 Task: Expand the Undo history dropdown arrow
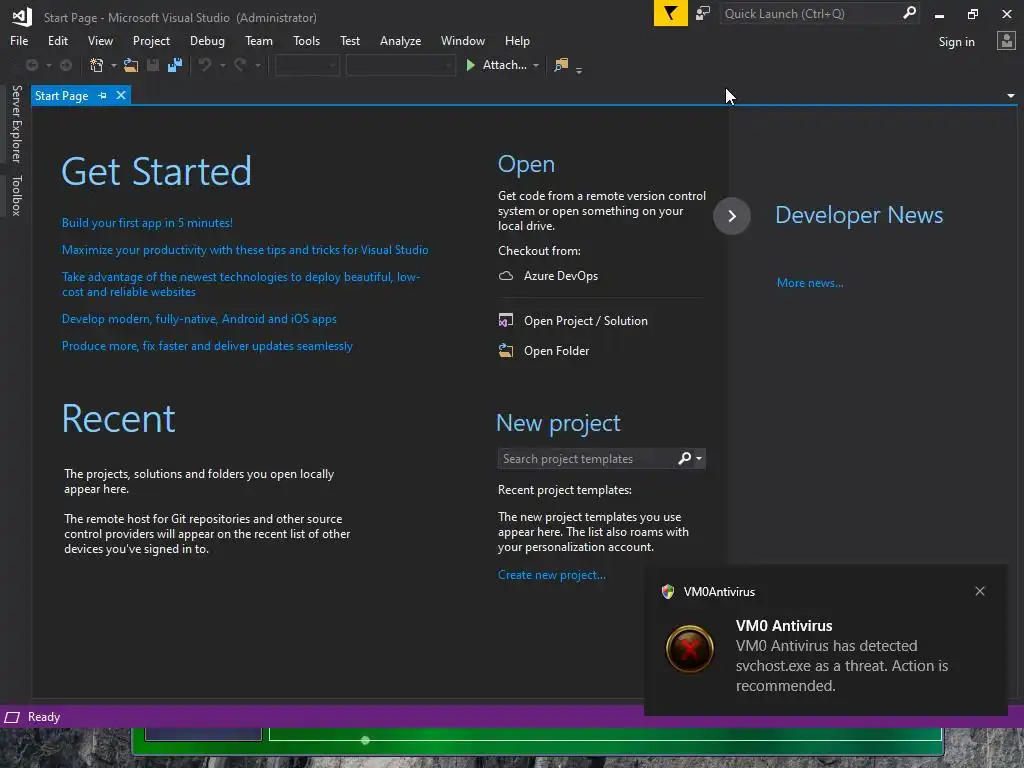(222, 65)
